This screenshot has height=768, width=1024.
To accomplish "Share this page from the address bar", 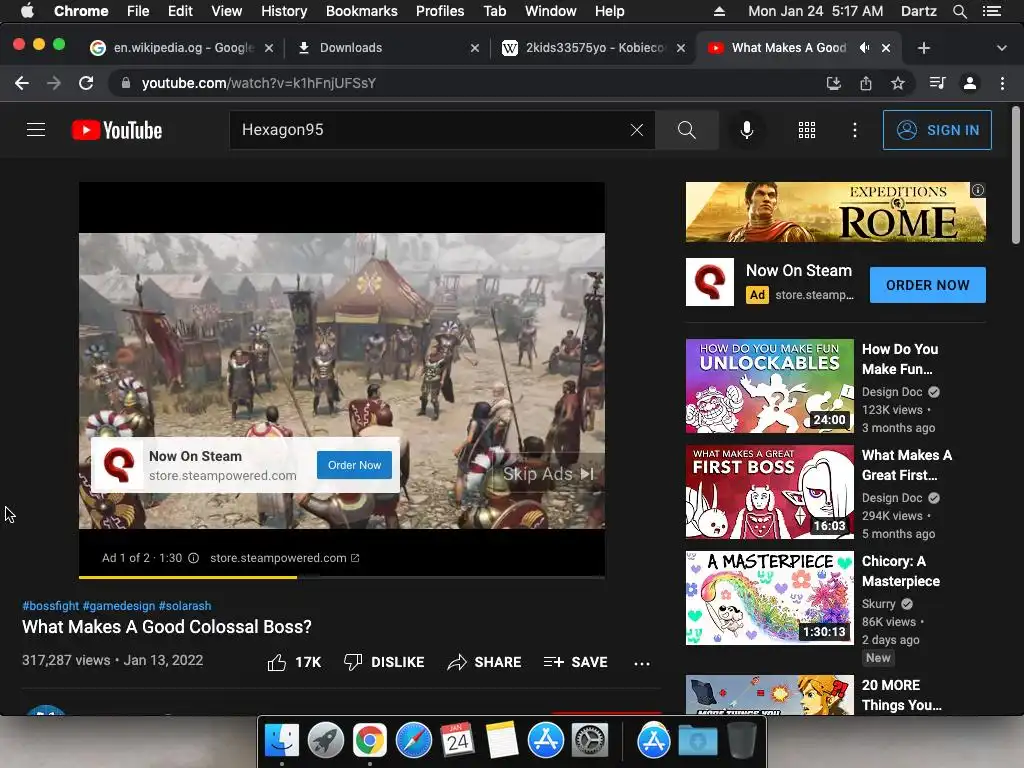I will 866,83.
